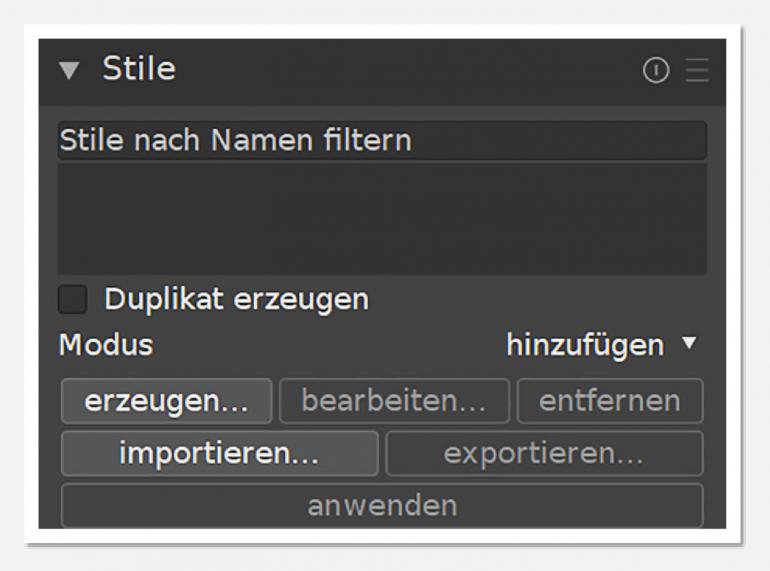Image resolution: width=770 pixels, height=571 pixels.
Task: Focus the 'Stile nach Namen filtern' field
Action: 381,140
